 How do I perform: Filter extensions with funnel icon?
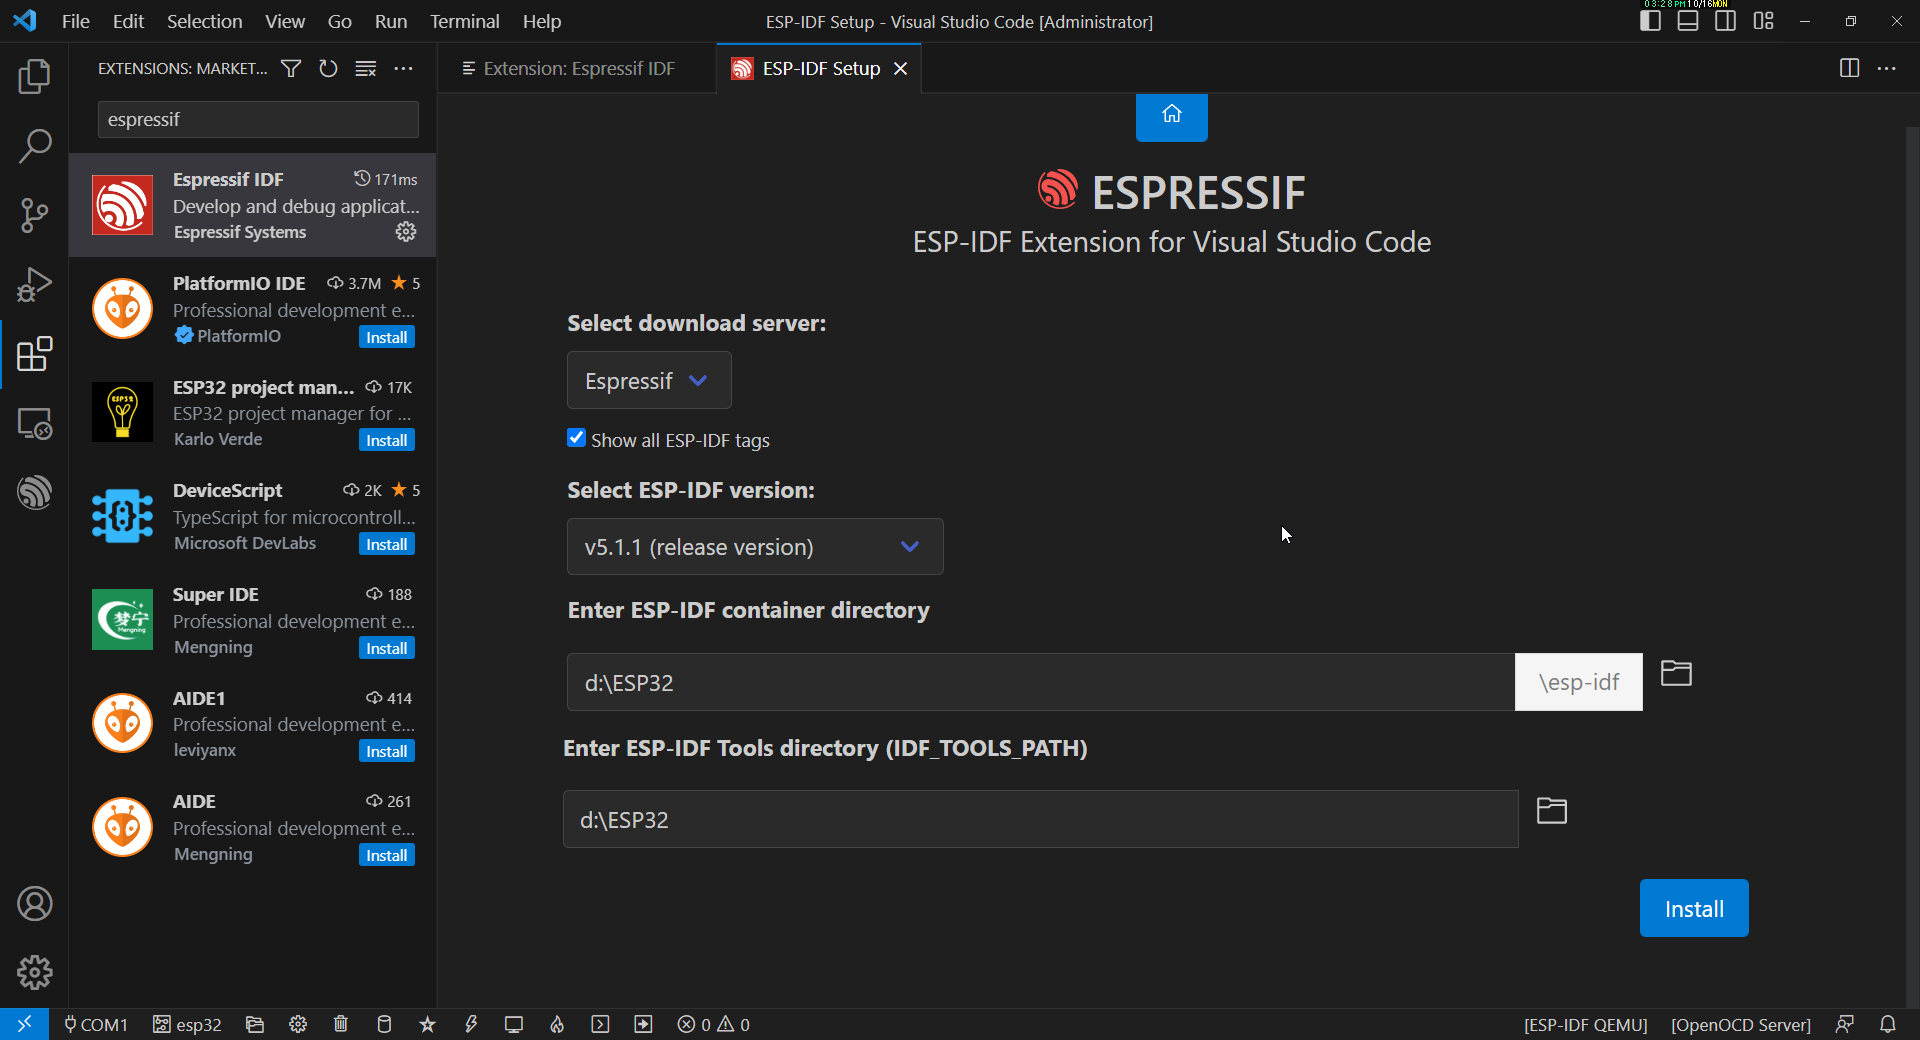(x=291, y=68)
